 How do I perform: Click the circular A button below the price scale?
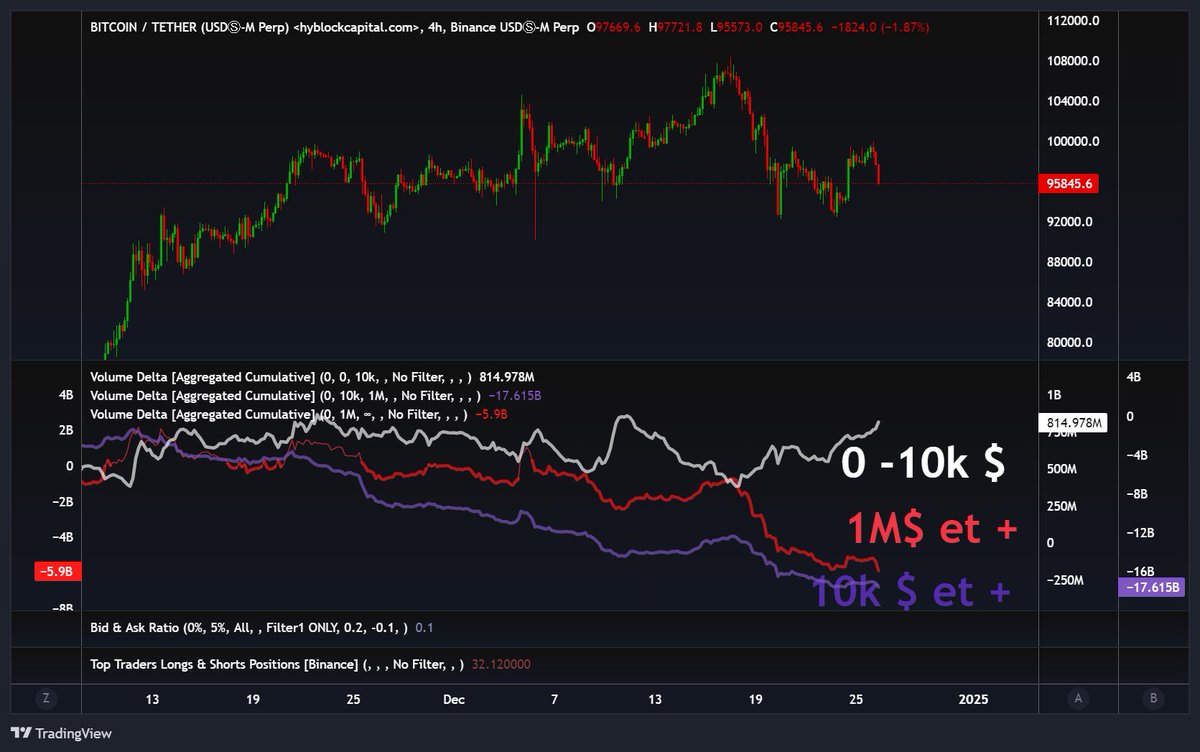[1076, 698]
